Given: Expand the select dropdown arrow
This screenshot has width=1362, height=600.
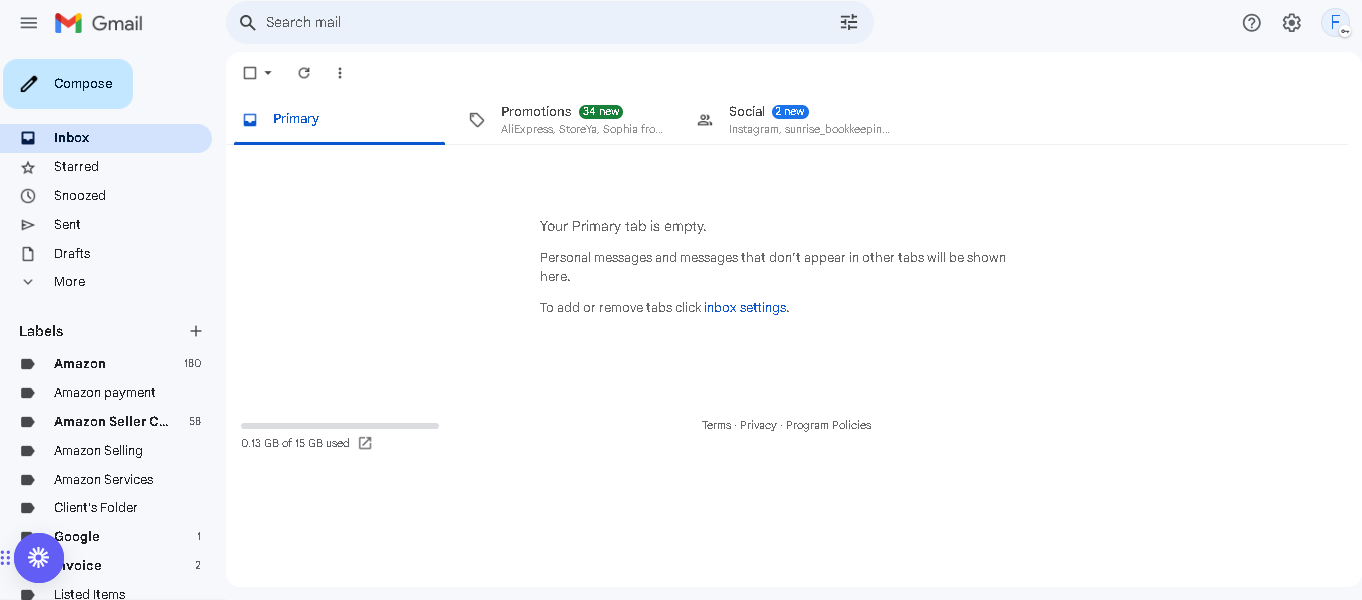Looking at the screenshot, I should [x=268, y=73].
